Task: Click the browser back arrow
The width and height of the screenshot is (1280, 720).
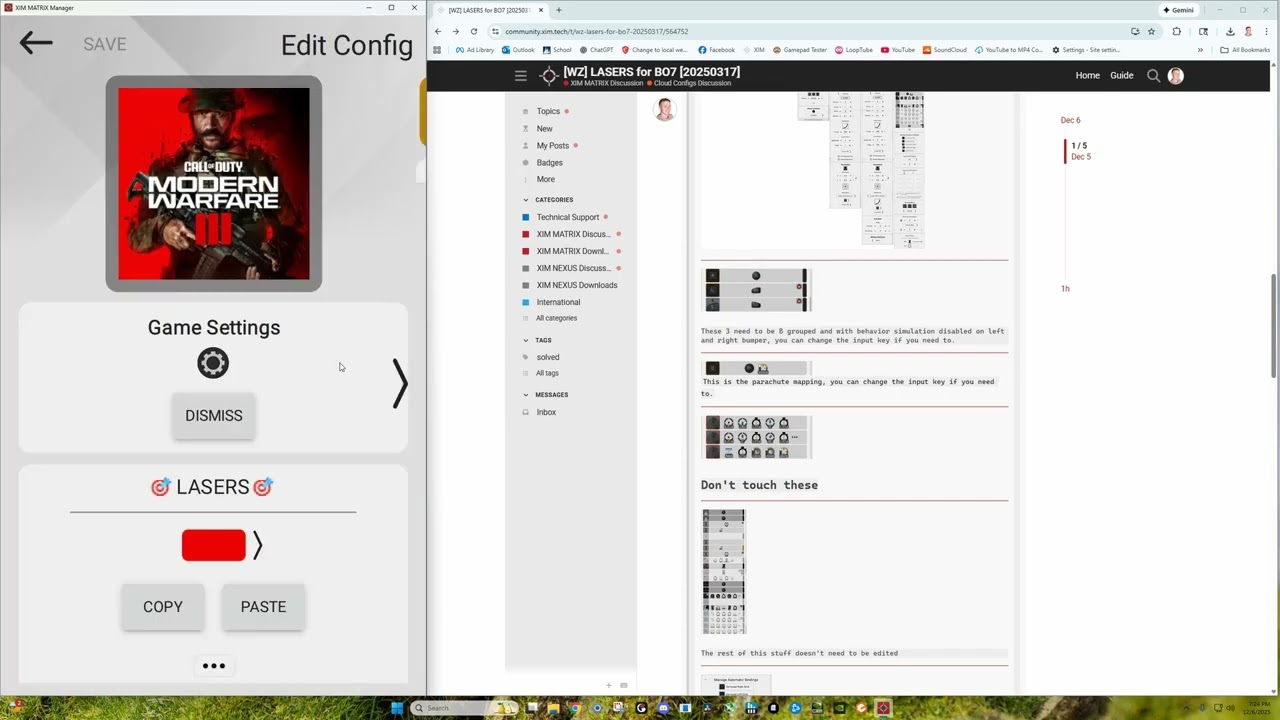Action: pyautogui.click(x=437, y=31)
